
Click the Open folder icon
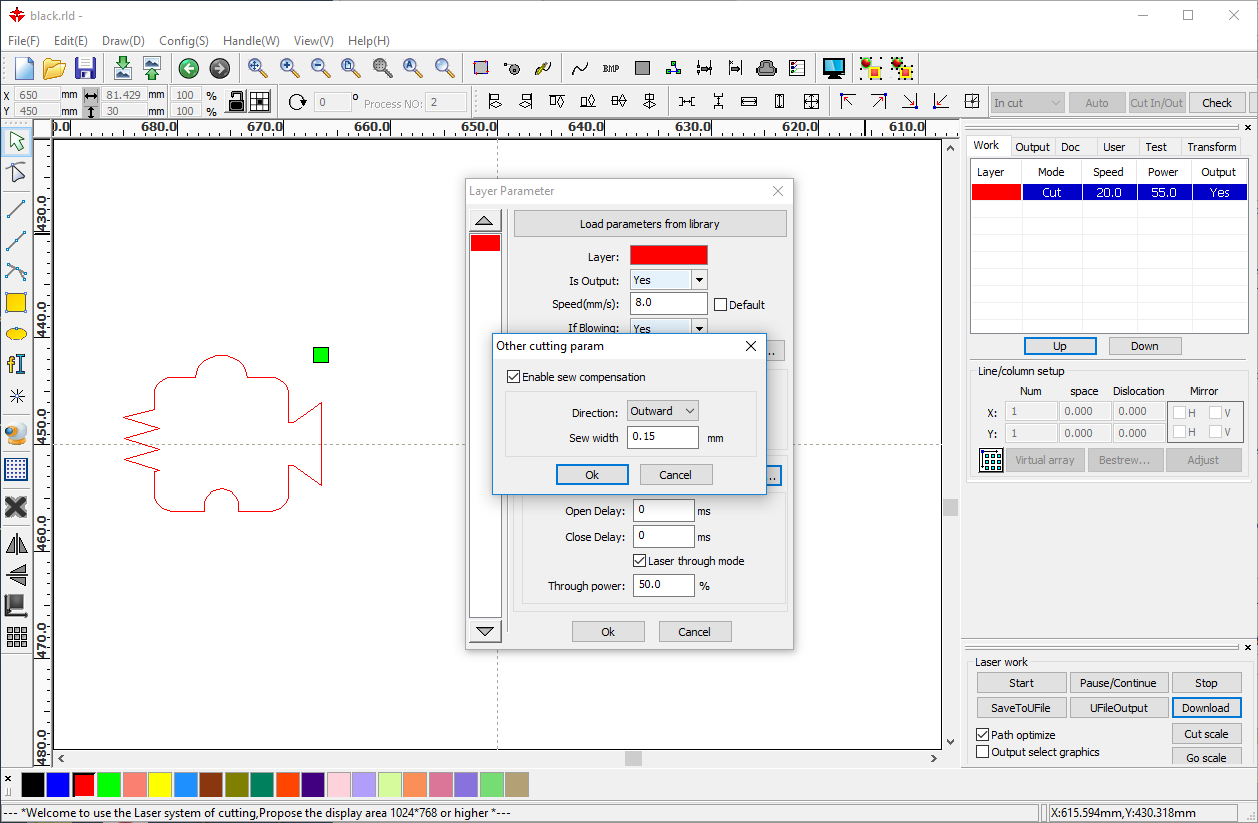pos(54,68)
